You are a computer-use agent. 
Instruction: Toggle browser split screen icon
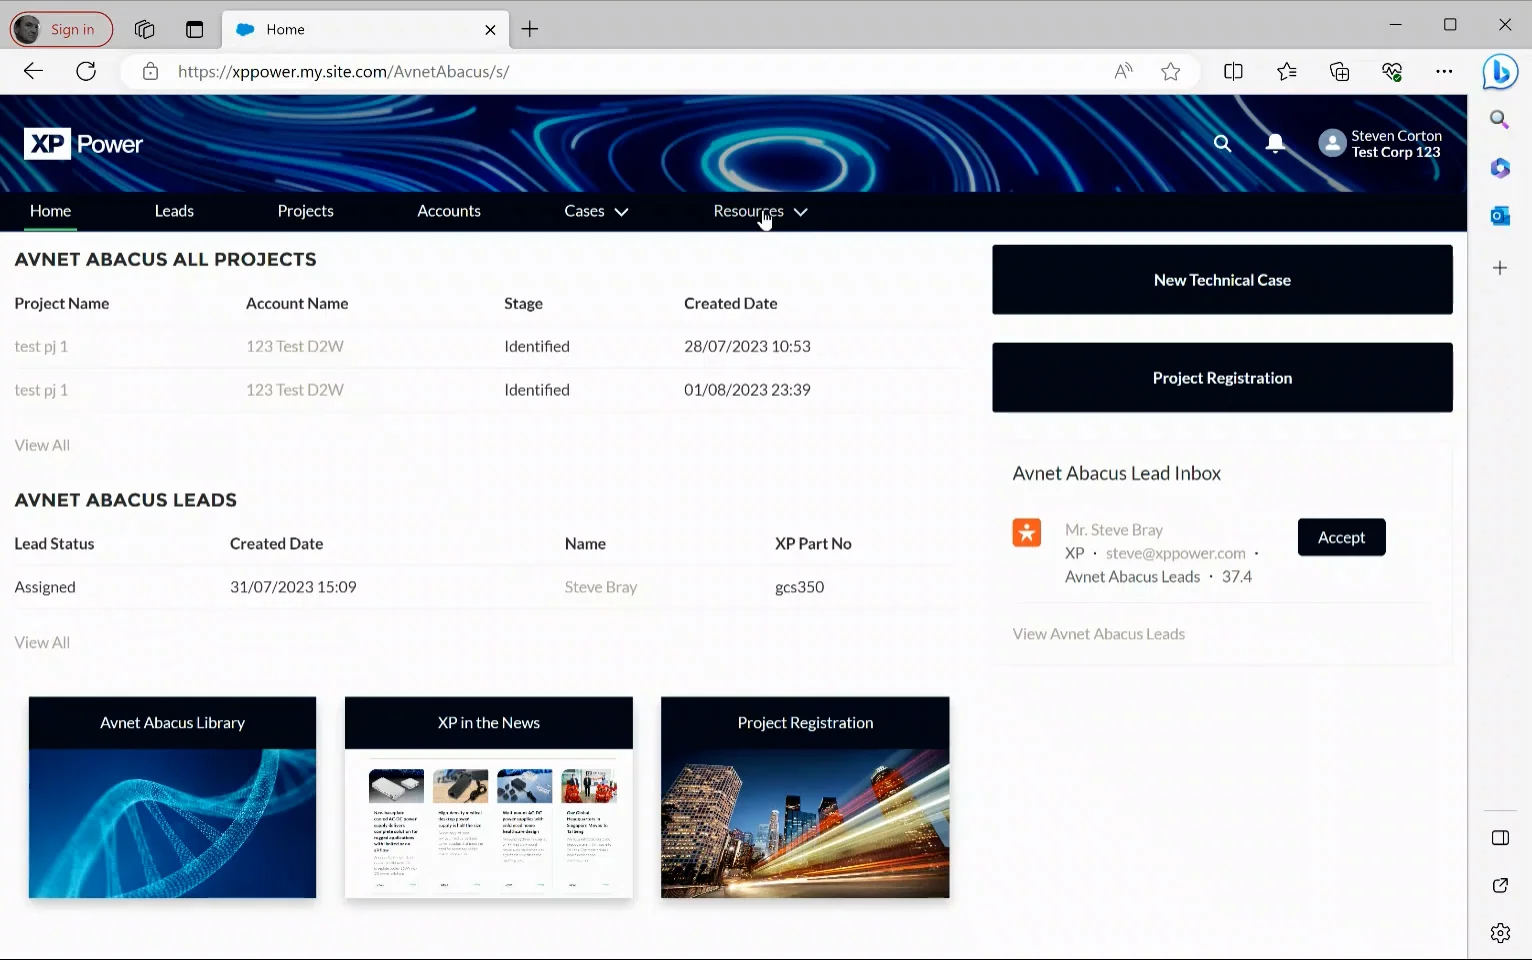pyautogui.click(x=1233, y=71)
